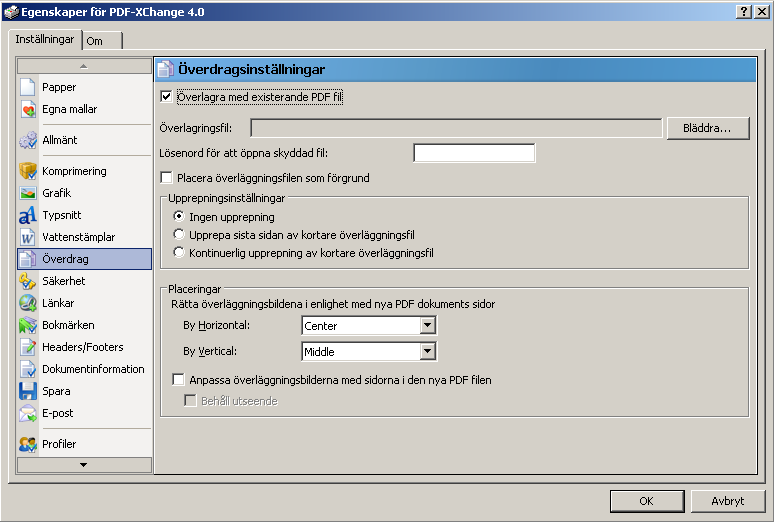Select the Länkar category label
Screen dimensions: 774x522
[58, 303]
